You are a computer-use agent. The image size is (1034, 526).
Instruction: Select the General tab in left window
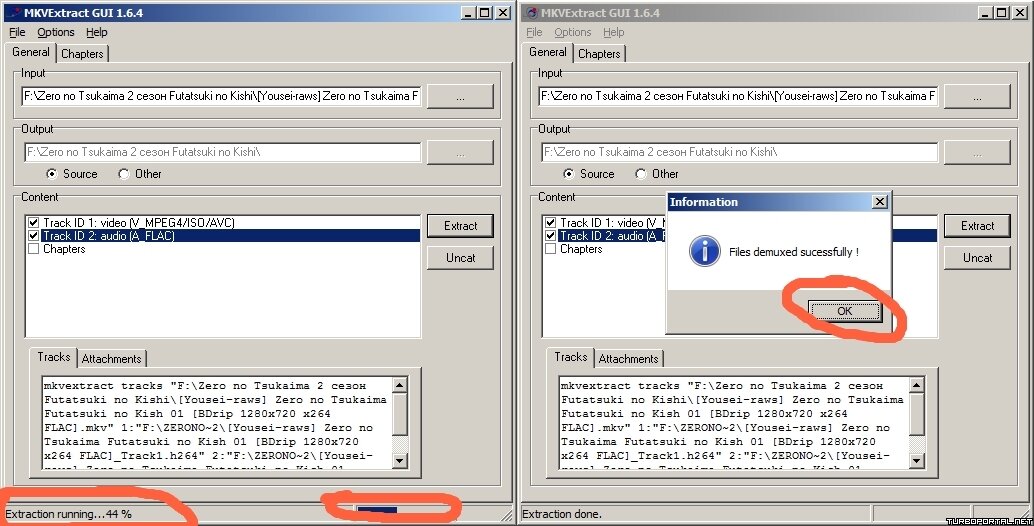click(x=30, y=52)
